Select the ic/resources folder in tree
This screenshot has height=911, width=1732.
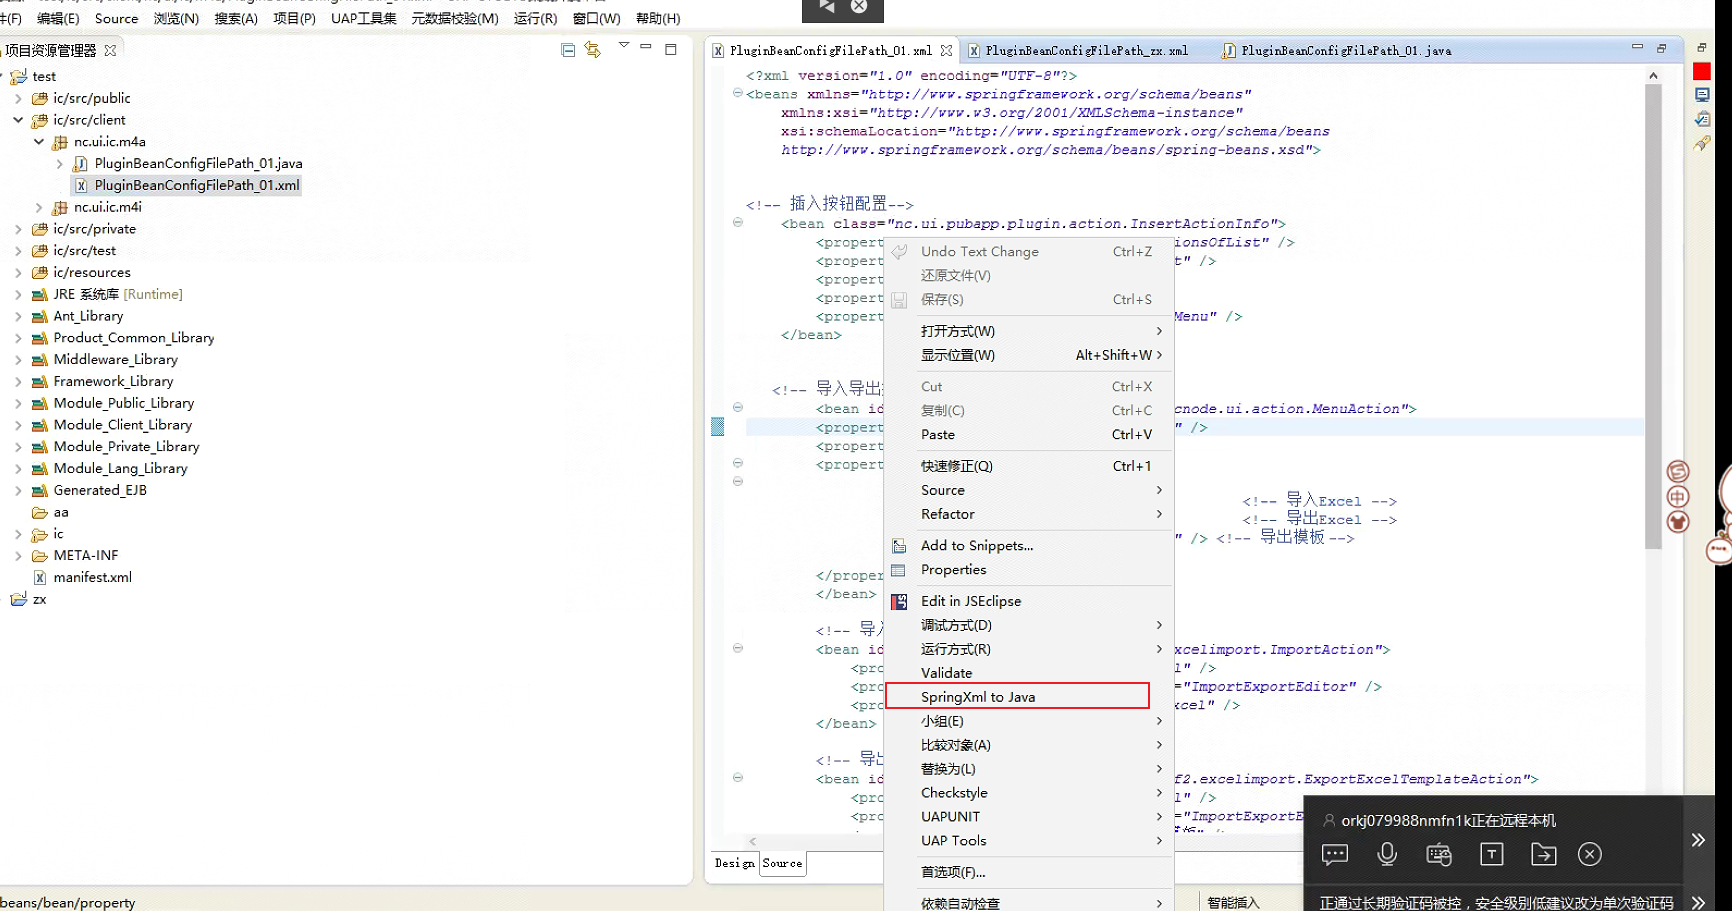(x=92, y=273)
